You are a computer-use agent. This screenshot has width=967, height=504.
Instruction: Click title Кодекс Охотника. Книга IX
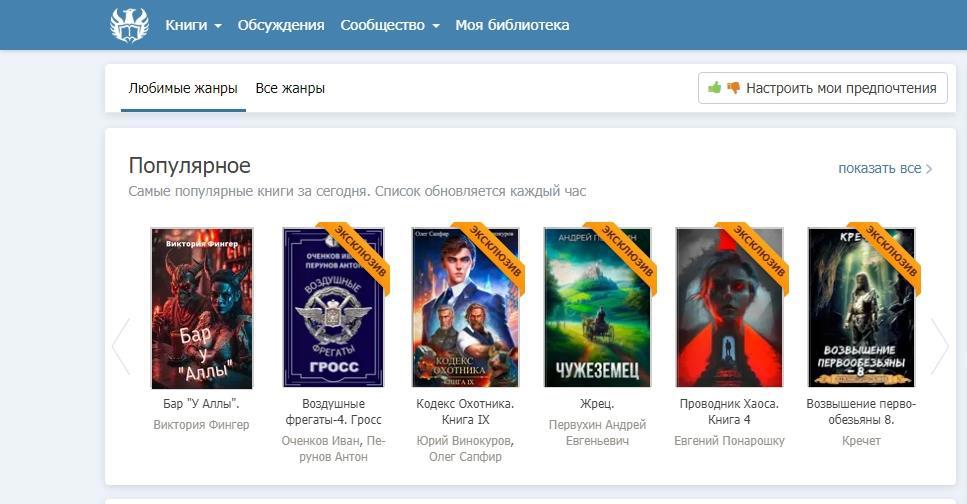pos(465,411)
